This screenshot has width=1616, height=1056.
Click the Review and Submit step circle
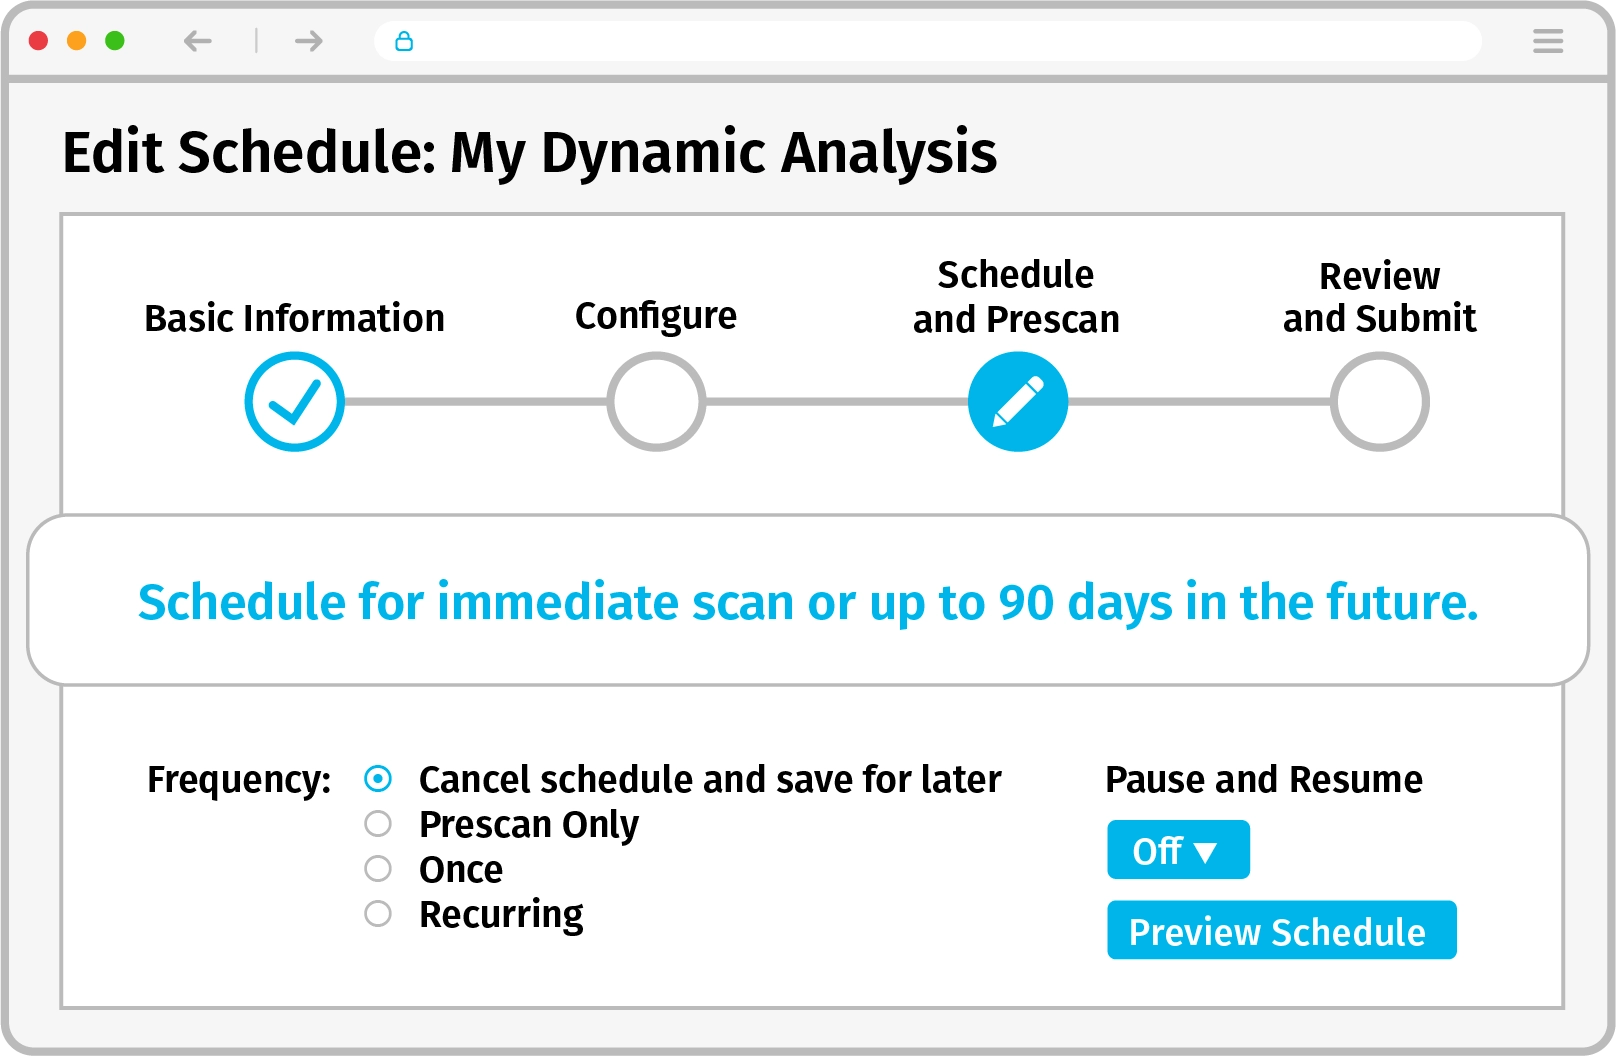tap(1379, 401)
